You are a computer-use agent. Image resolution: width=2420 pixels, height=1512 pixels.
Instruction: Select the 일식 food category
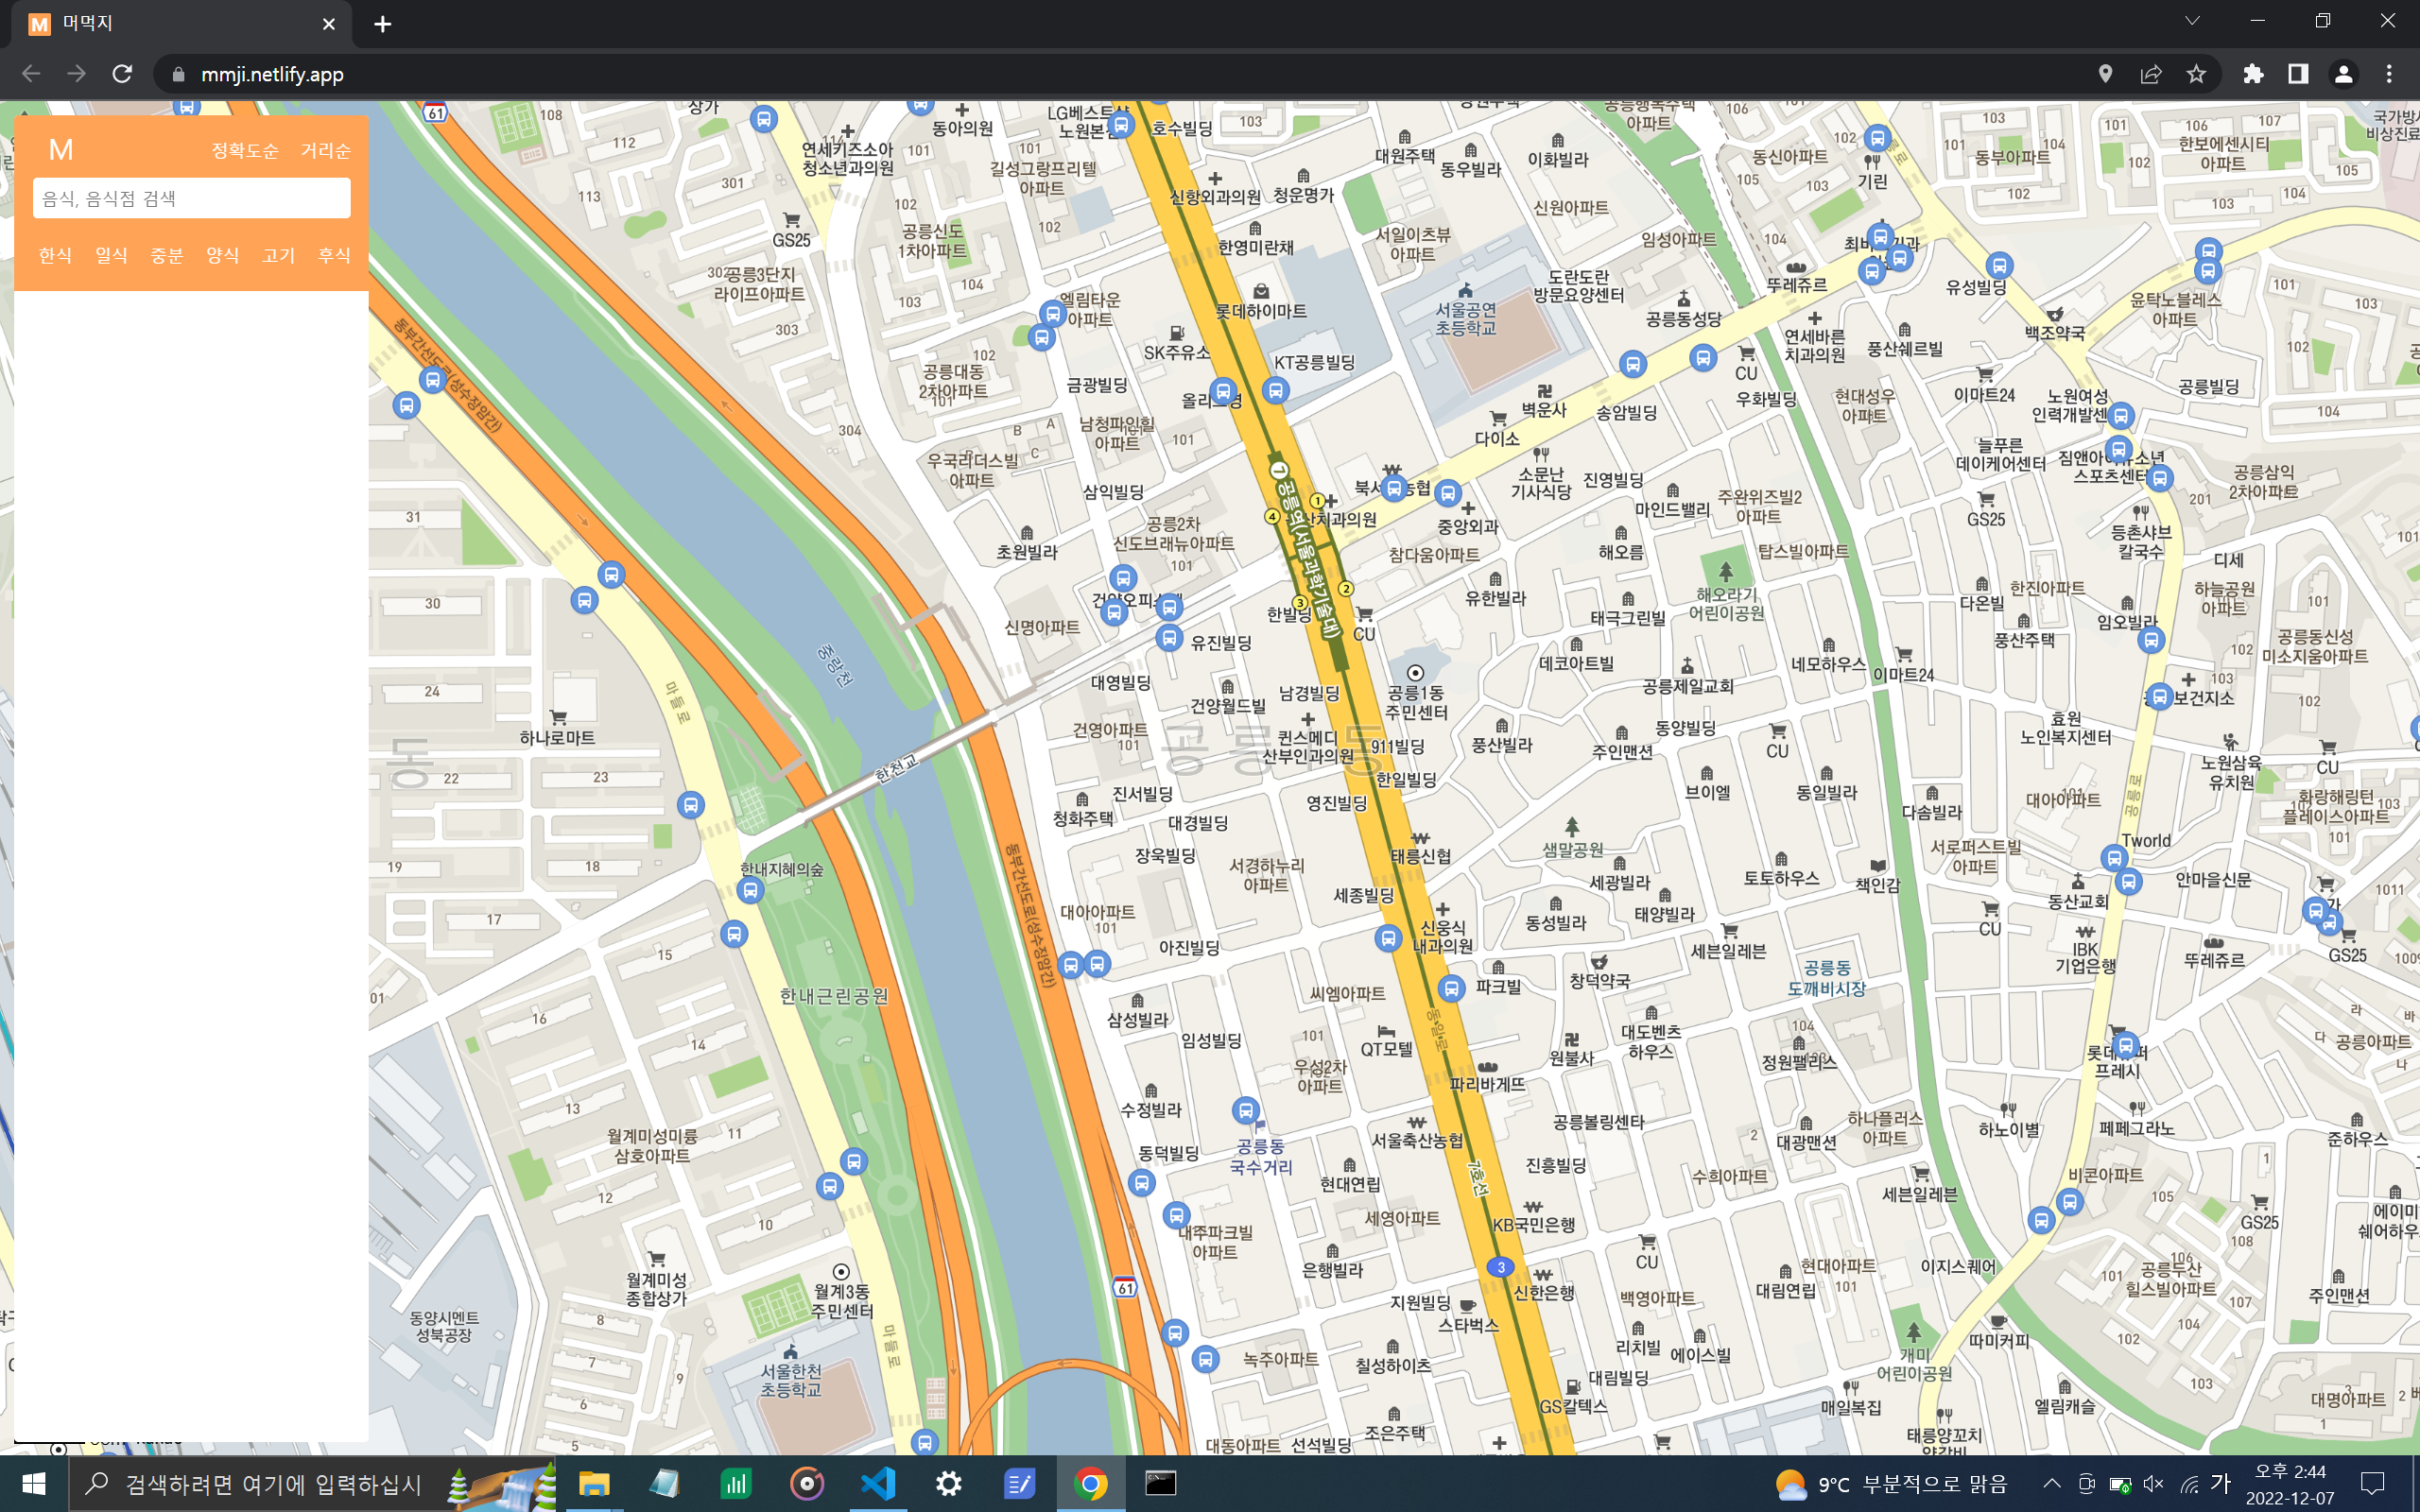111,255
